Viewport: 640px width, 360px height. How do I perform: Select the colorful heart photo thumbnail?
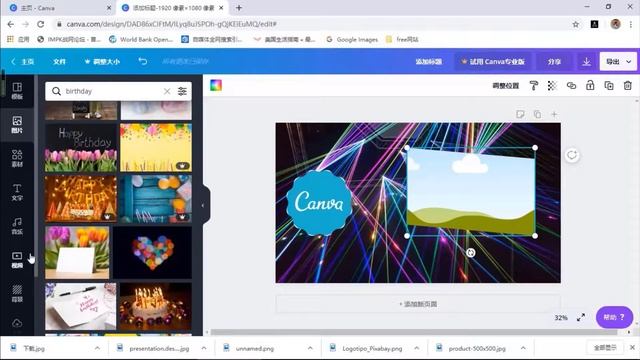pos(153,253)
